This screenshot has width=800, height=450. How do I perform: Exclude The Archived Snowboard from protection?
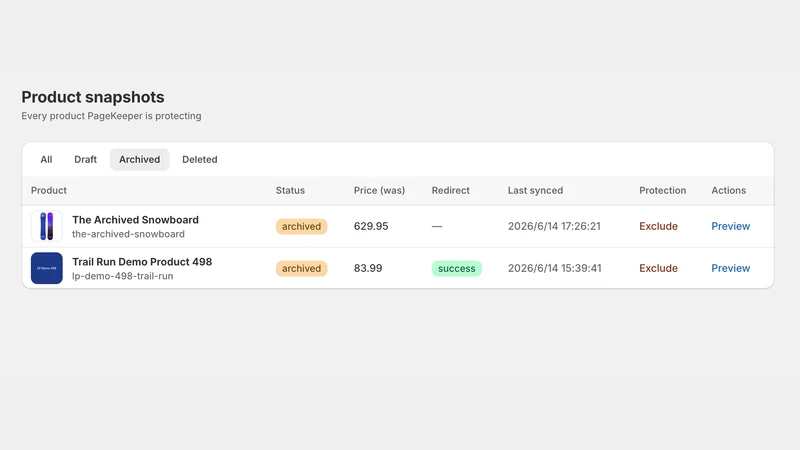tap(658, 226)
